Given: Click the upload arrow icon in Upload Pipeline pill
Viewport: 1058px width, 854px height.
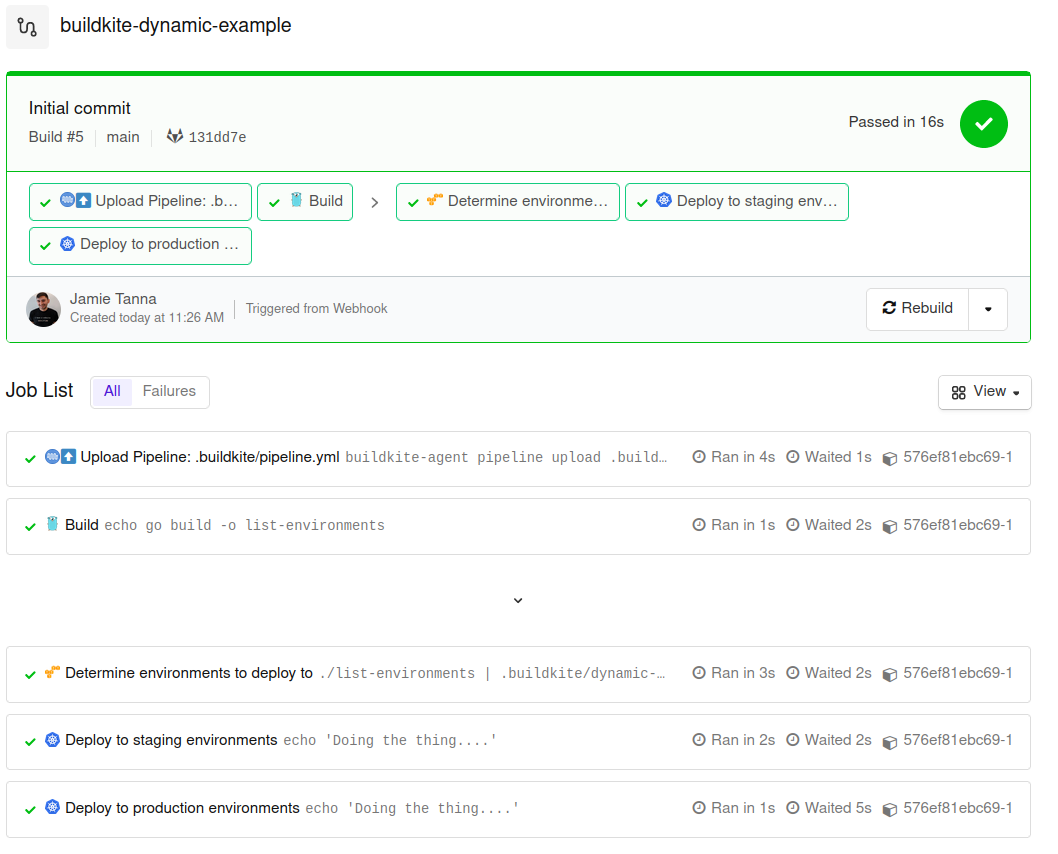Looking at the screenshot, I should click(x=83, y=200).
